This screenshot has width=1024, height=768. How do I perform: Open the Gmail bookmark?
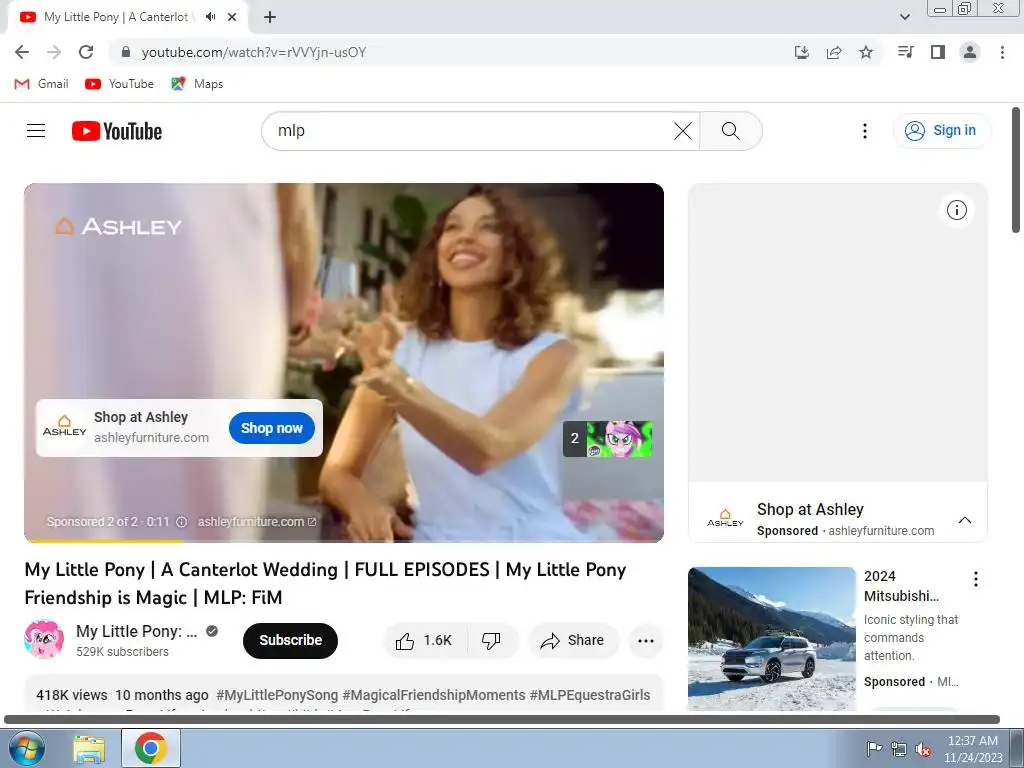click(x=41, y=84)
